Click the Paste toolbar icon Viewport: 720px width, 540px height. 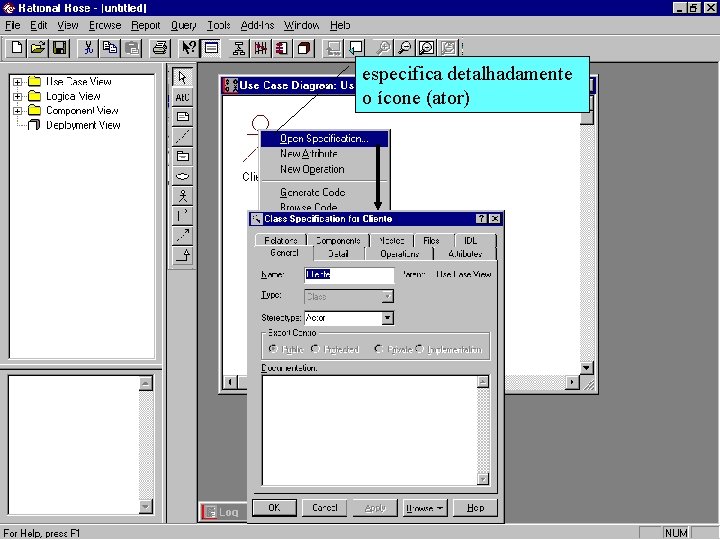tap(132, 48)
